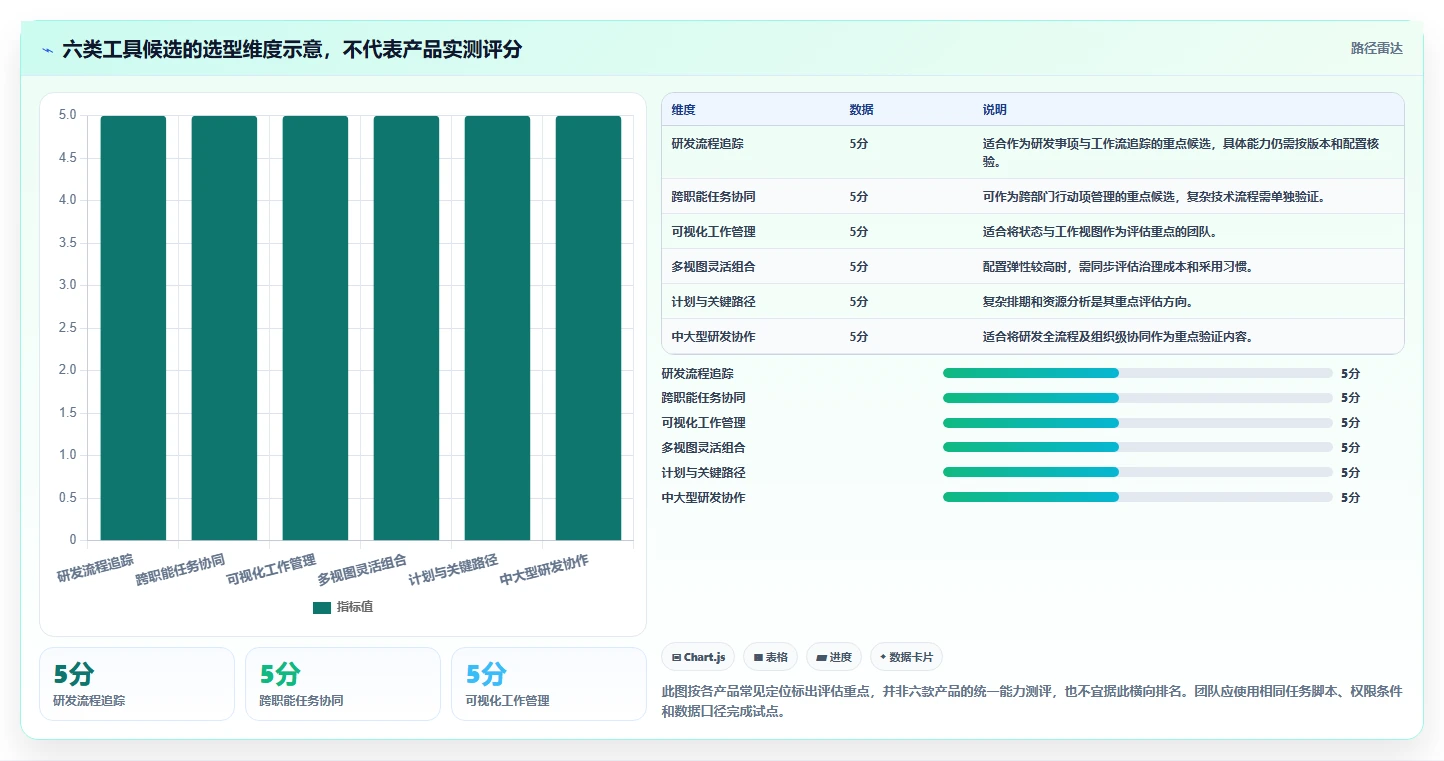Select the 表格 tag chip
Image resolution: width=1444 pixels, height=761 pixels.
tap(770, 657)
